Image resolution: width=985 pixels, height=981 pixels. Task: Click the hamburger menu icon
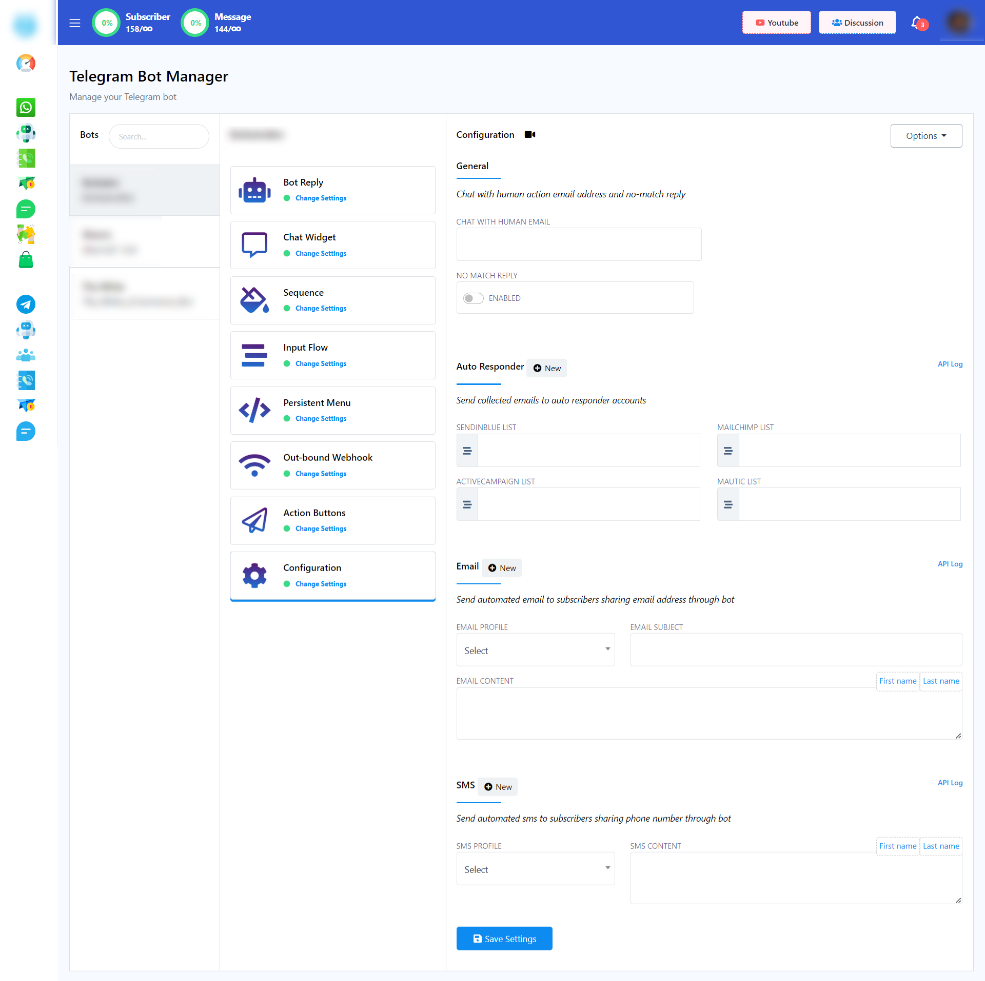tap(75, 23)
